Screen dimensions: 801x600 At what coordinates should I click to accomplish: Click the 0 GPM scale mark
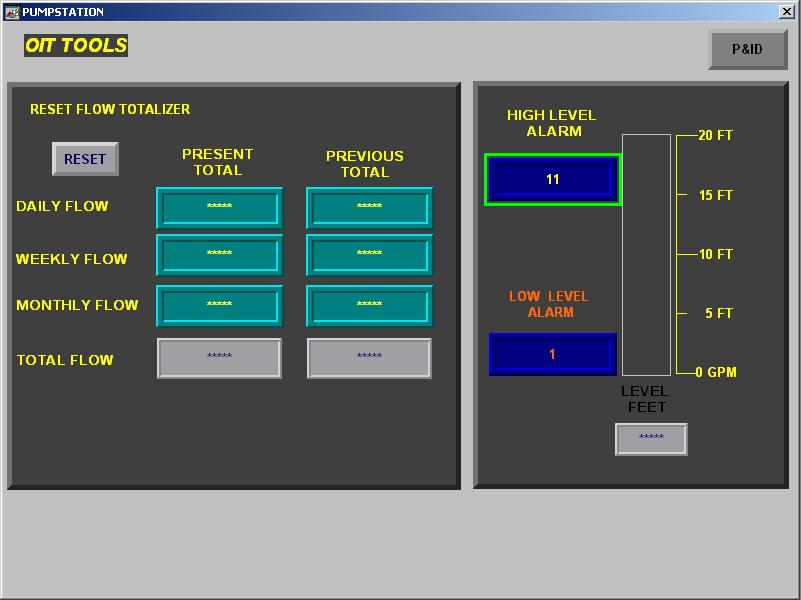point(716,372)
